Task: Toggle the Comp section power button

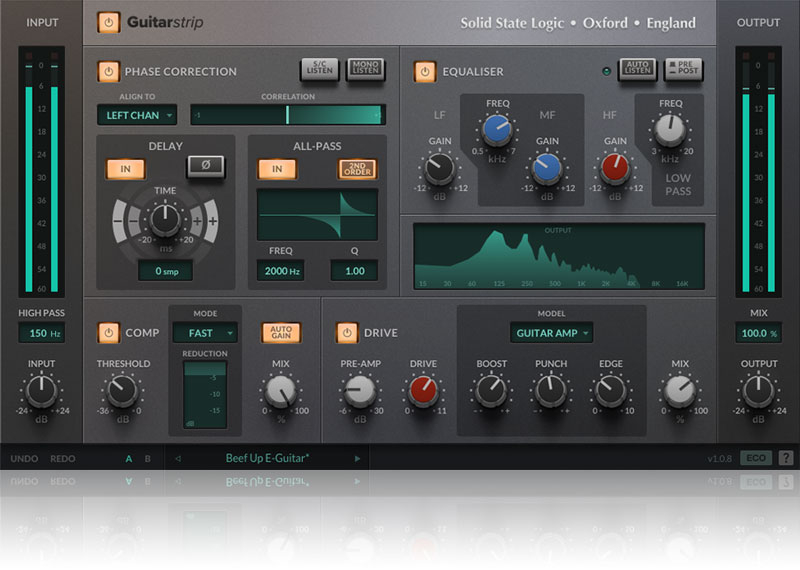Action: (x=109, y=333)
